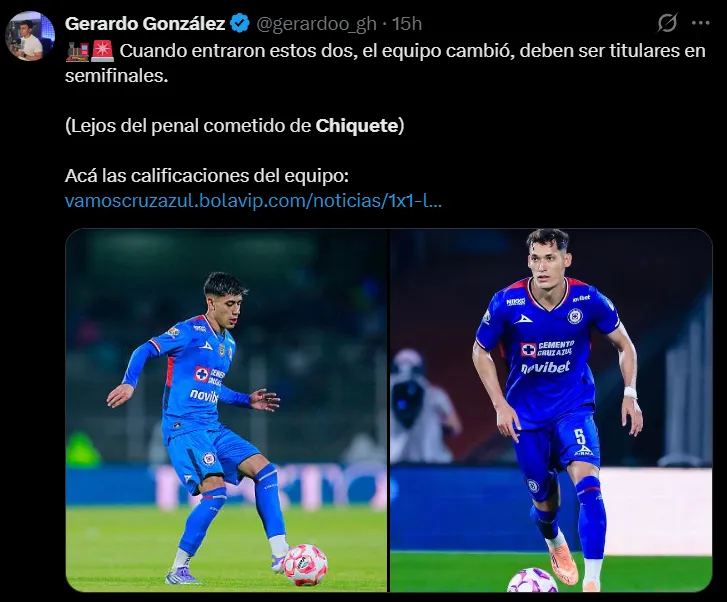Click the truncated ellipsis ending the link
This screenshot has width=727, height=602.
tap(432, 200)
